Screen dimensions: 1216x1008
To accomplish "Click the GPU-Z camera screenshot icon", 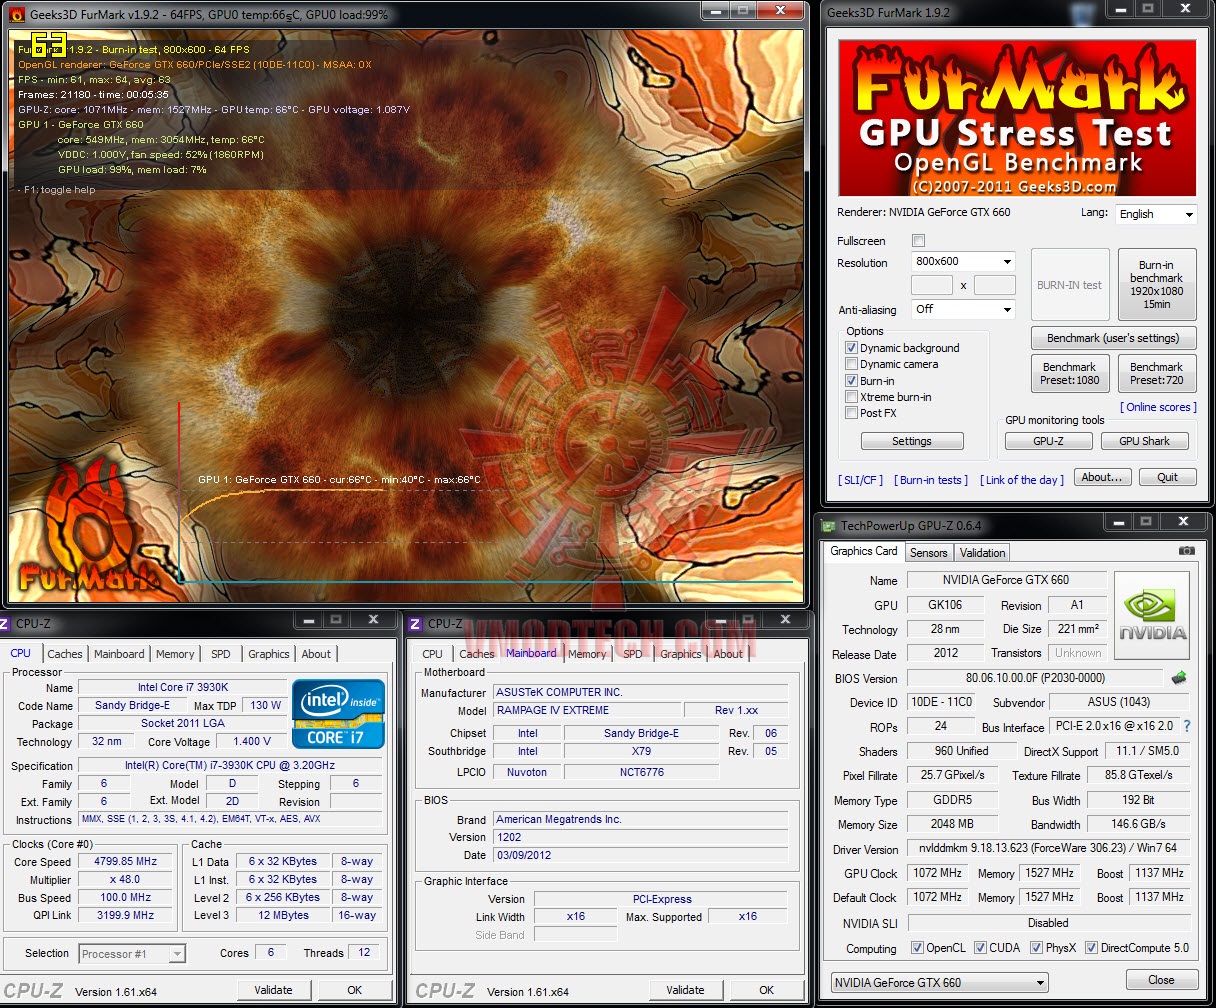I will pos(1186,551).
